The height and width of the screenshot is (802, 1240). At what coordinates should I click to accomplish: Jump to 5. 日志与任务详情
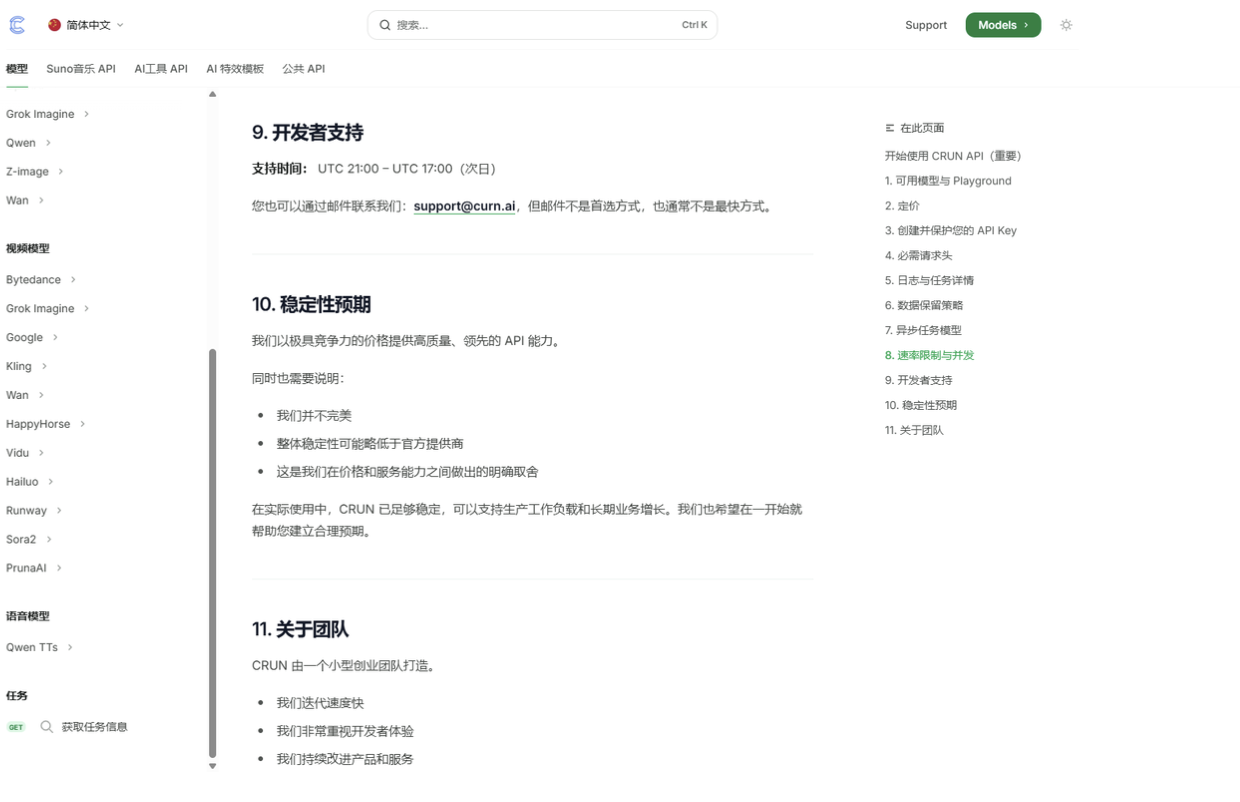pyautogui.click(x=929, y=281)
